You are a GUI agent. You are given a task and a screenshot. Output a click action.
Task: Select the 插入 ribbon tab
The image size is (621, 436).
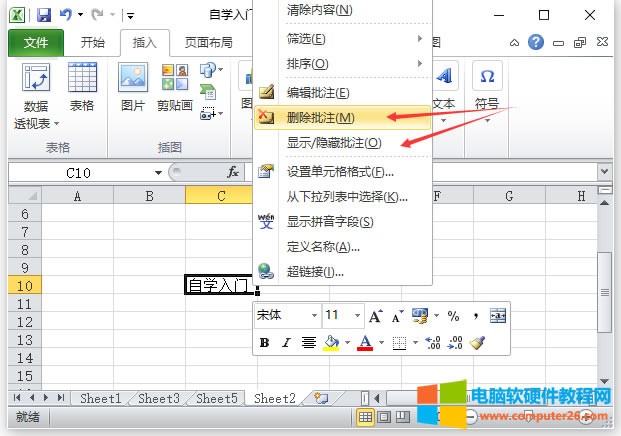point(145,42)
